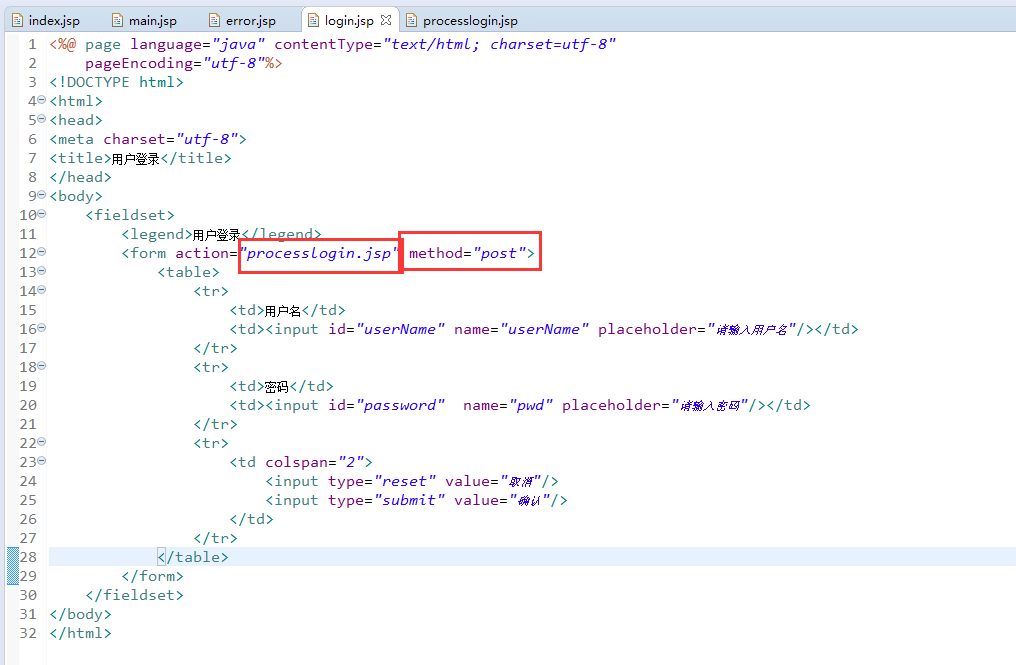Click the error.jsp file icon

tap(214, 21)
